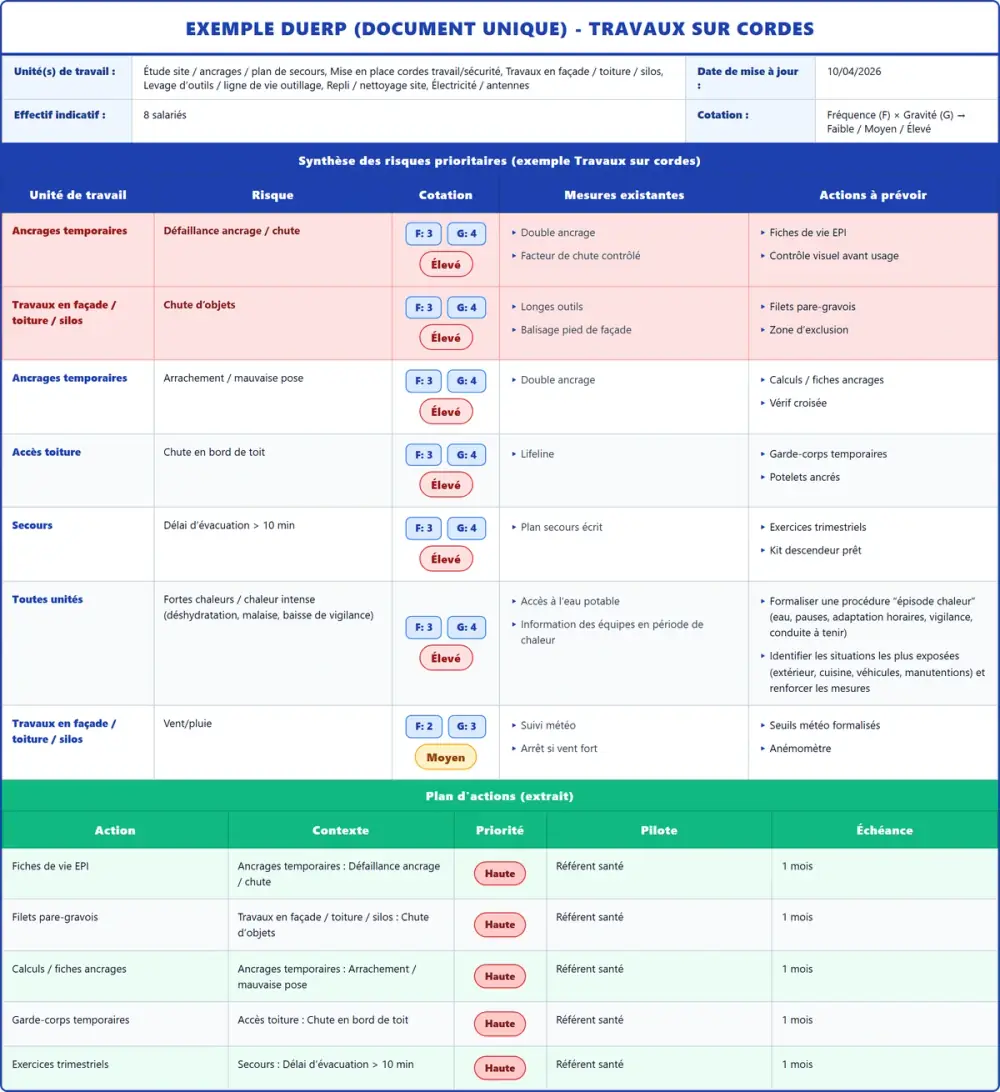Click "Haute" badge in Exercices trimestriels plan row
The height and width of the screenshot is (1092, 1000).
tap(500, 1068)
